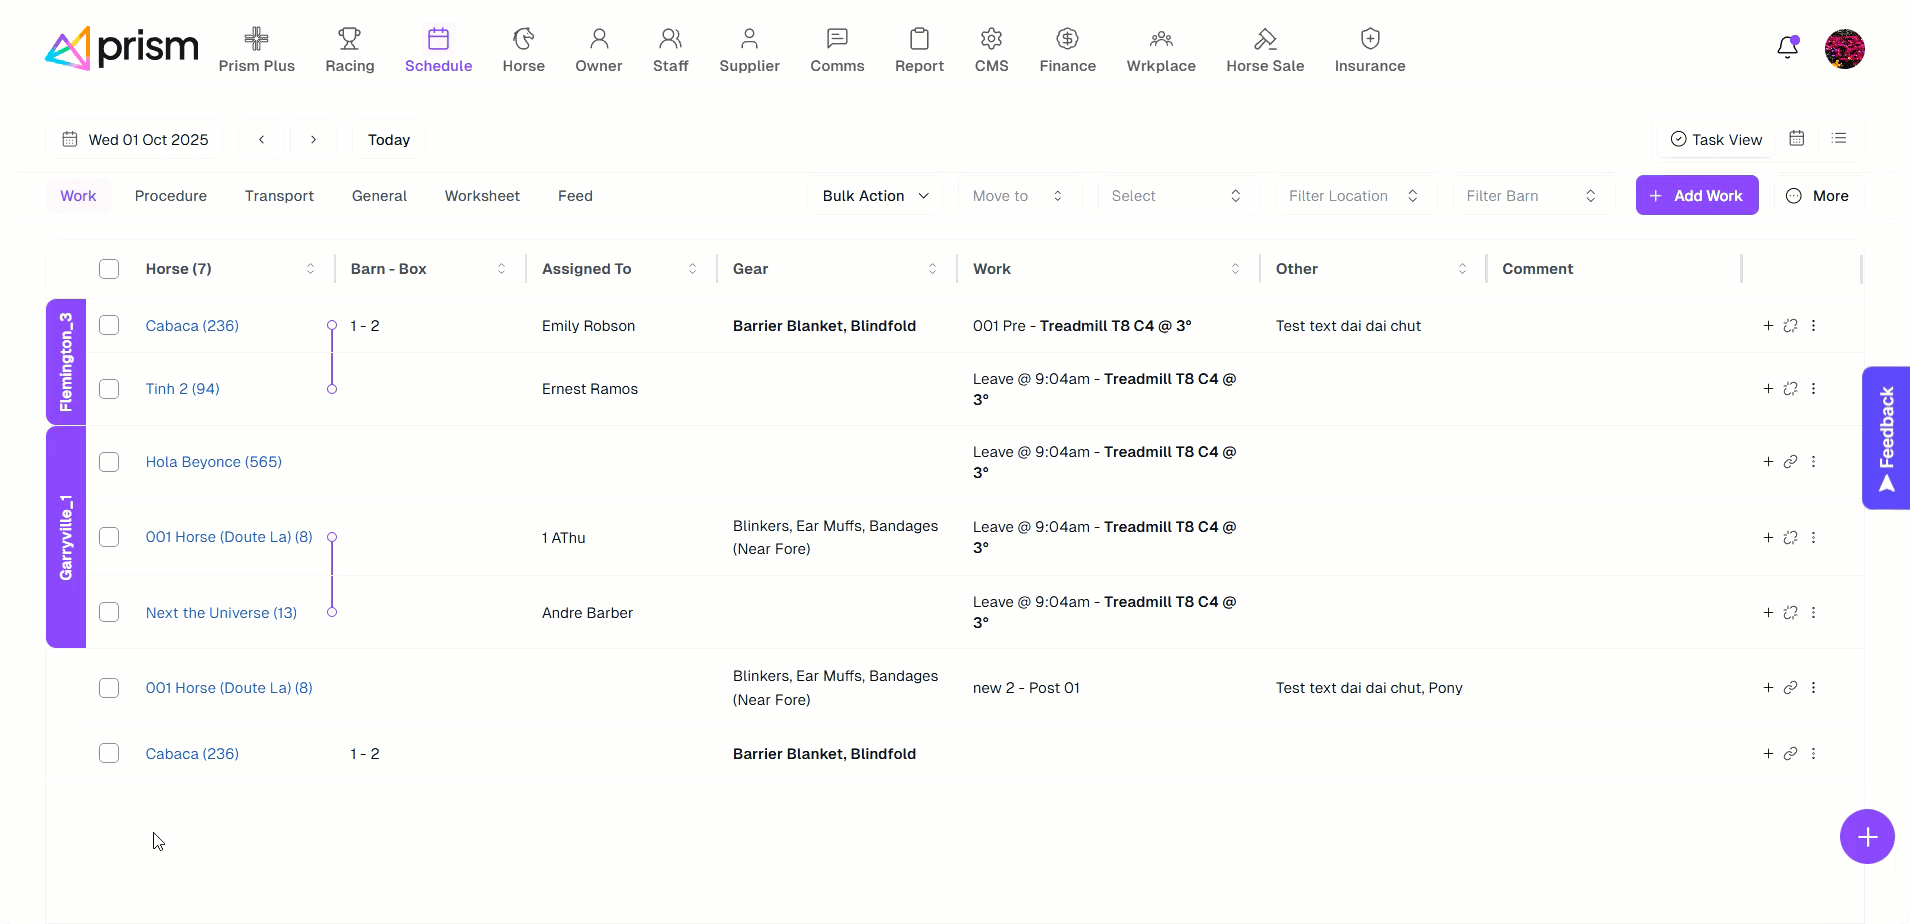Switch to list view icon

coord(1839,139)
